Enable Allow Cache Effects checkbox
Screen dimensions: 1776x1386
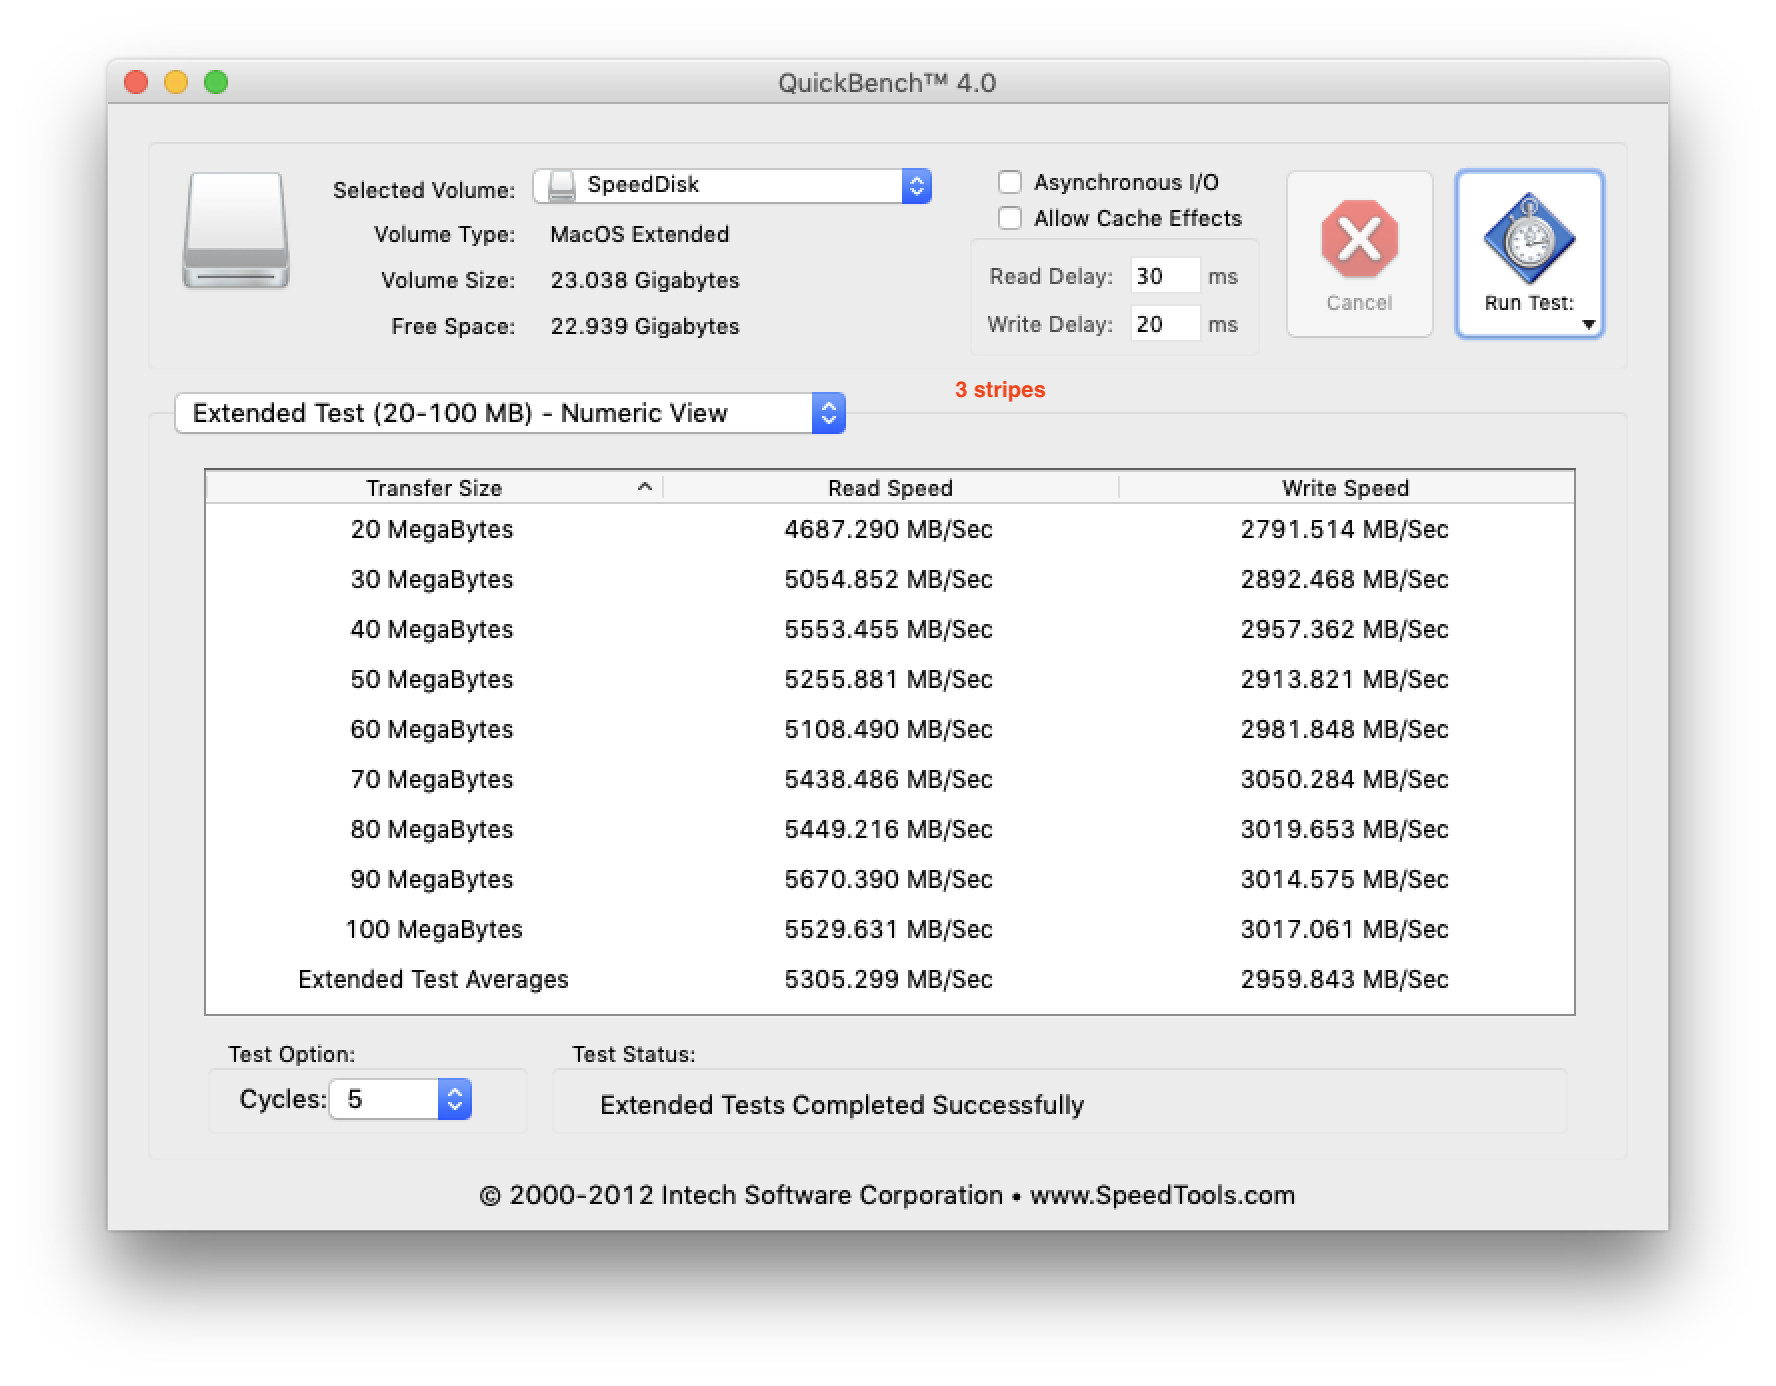[x=1010, y=218]
